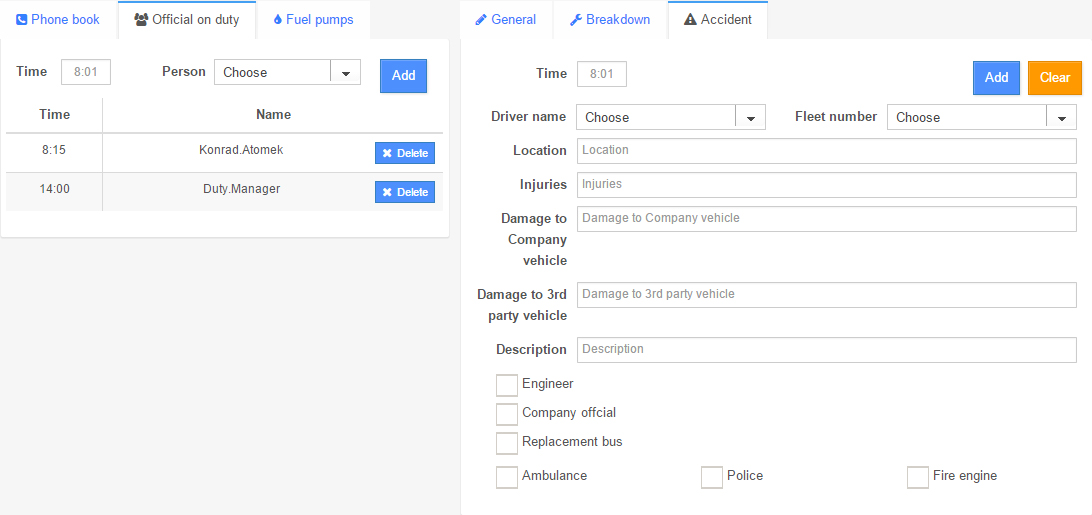This screenshot has width=1092, height=515.
Task: Check the Engineer checkbox
Action: pyautogui.click(x=507, y=385)
